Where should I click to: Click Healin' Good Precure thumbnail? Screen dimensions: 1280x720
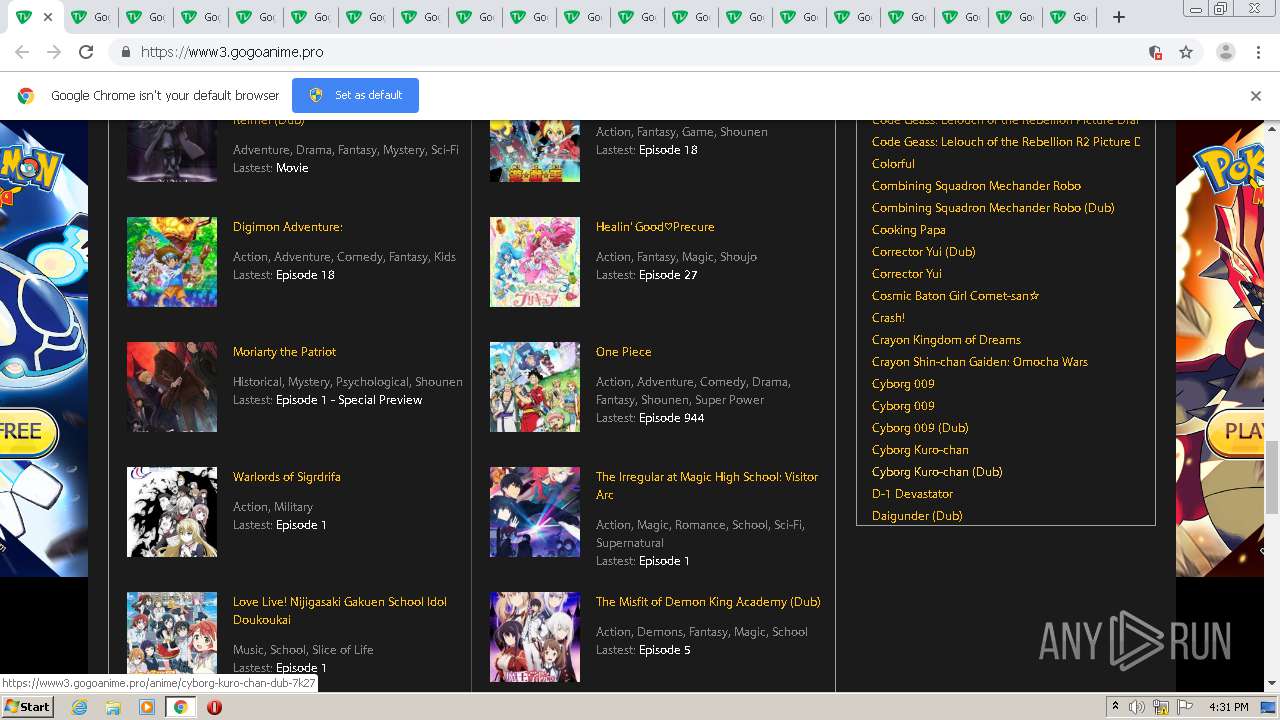[x=535, y=262]
